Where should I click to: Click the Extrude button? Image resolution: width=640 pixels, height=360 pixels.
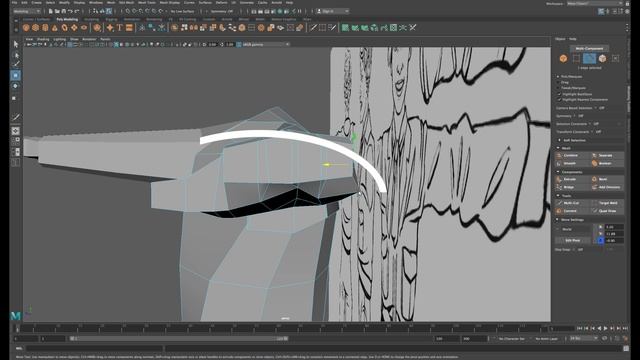(571, 179)
